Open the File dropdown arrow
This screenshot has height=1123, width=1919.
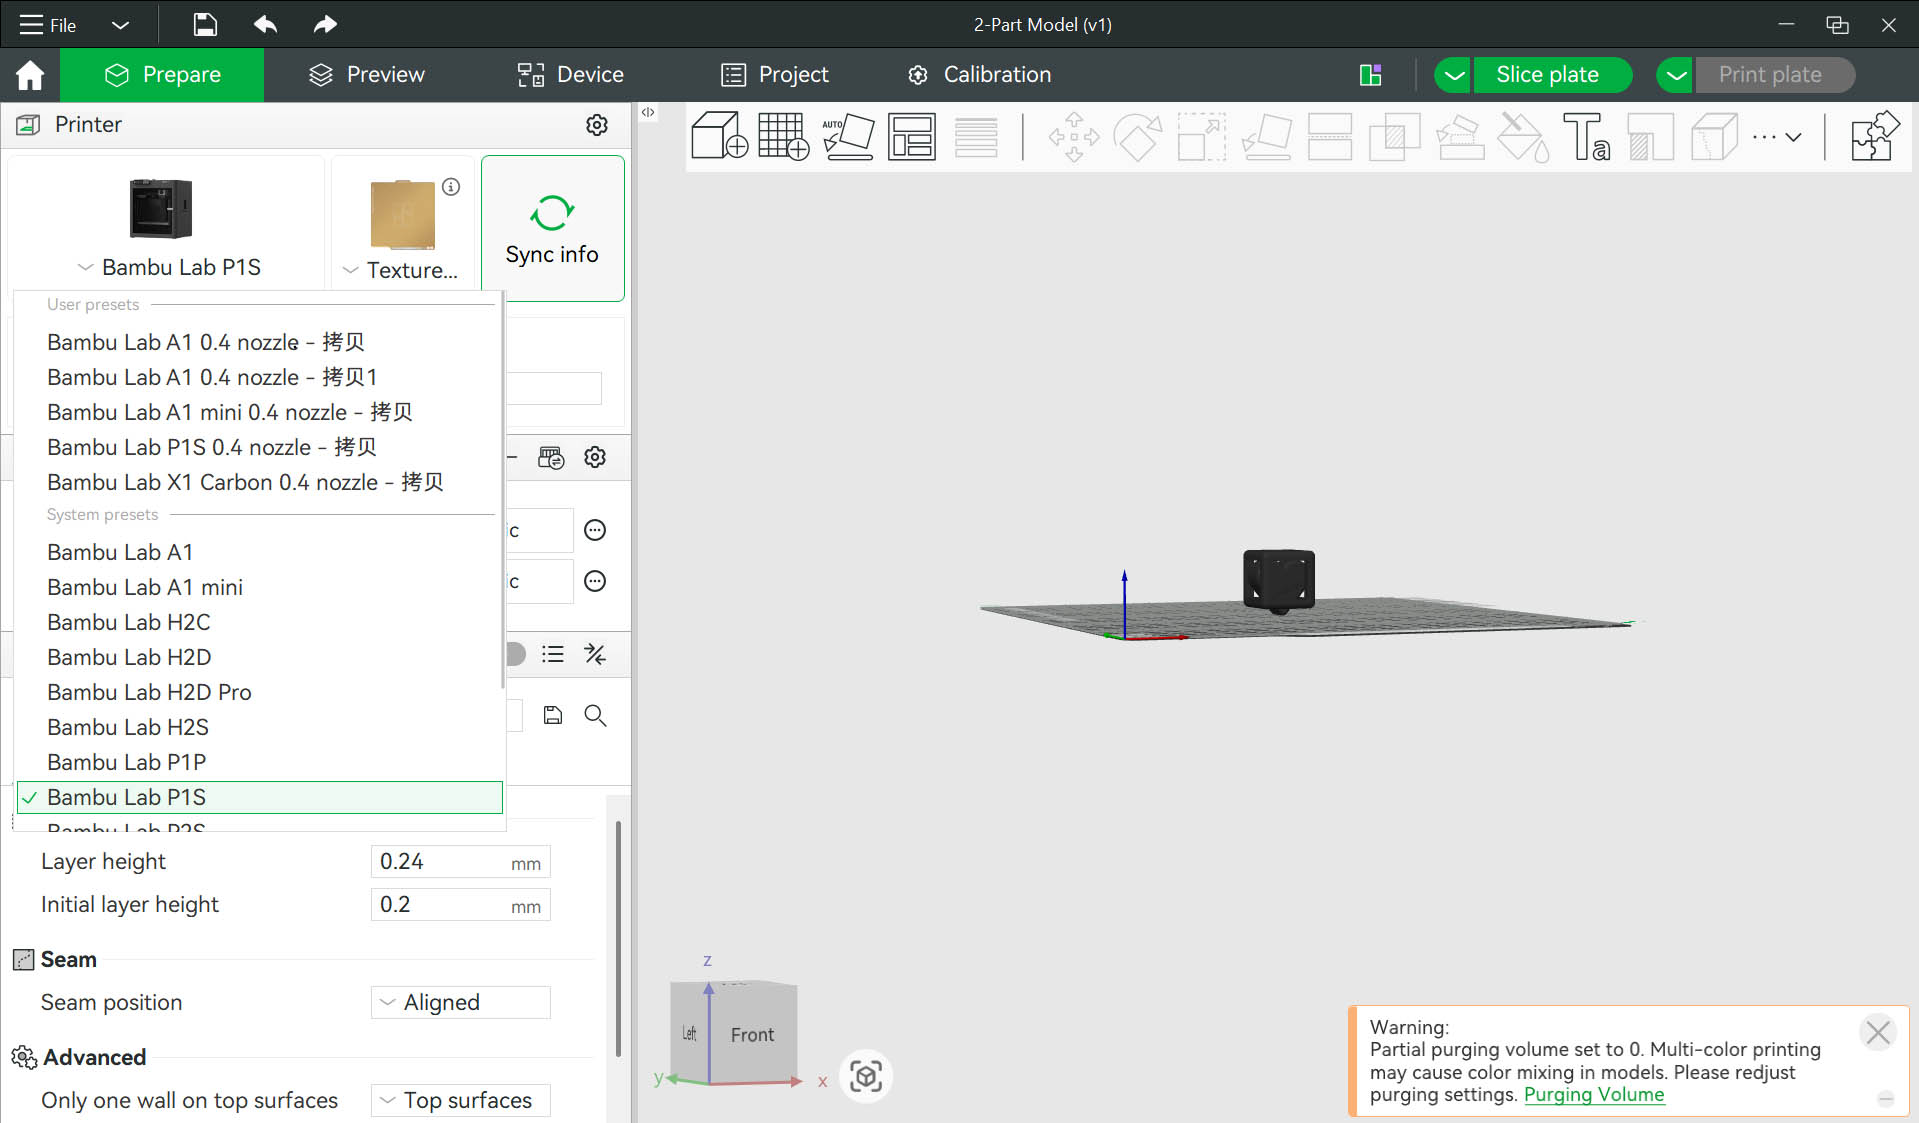coord(120,25)
